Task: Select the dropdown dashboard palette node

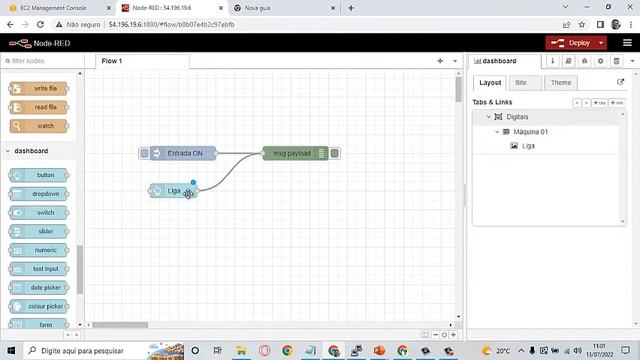Action: coord(38,194)
